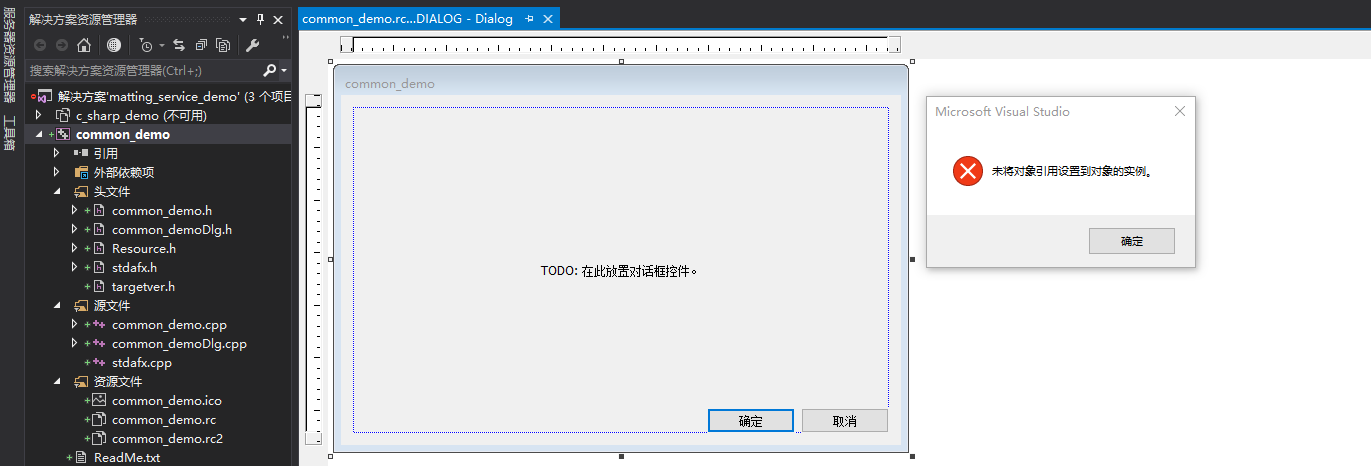Select the common_demoDlg.cpp file
The width and height of the screenshot is (1371, 466).
pyautogui.click(x=179, y=344)
